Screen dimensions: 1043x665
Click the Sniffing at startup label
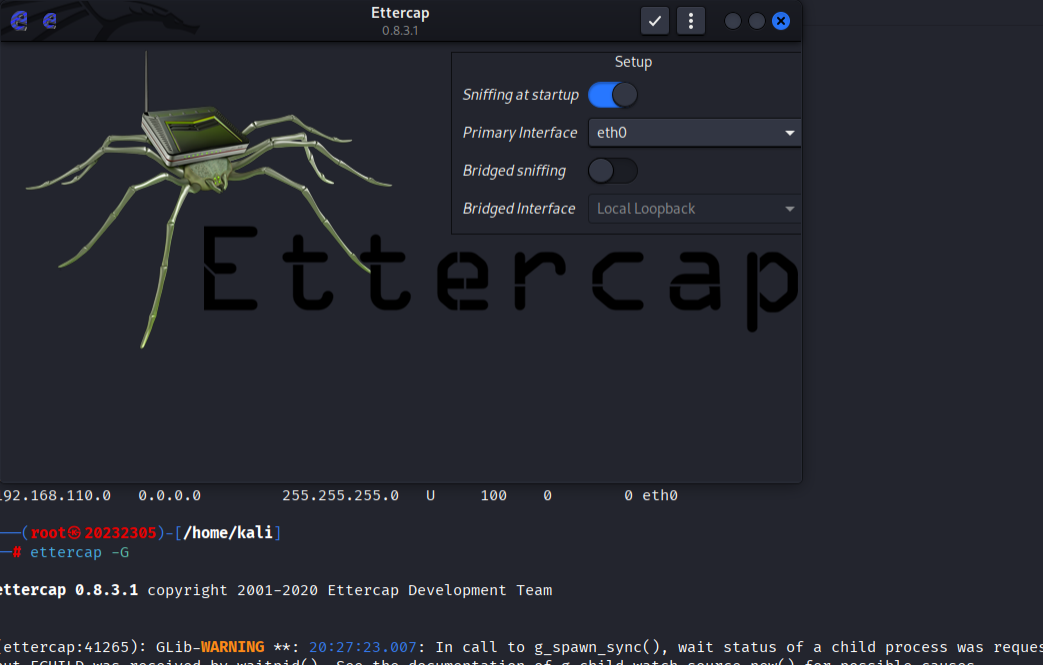tap(521, 95)
